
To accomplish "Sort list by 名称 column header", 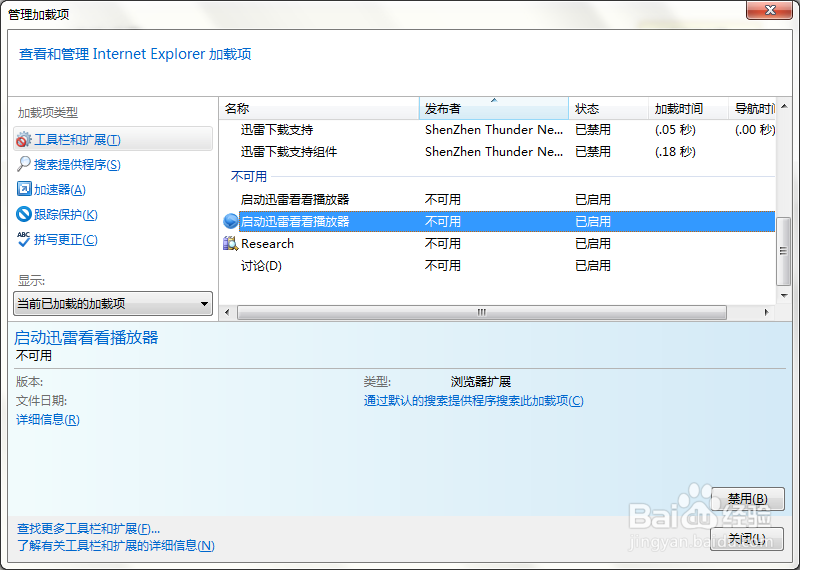I will point(319,109).
